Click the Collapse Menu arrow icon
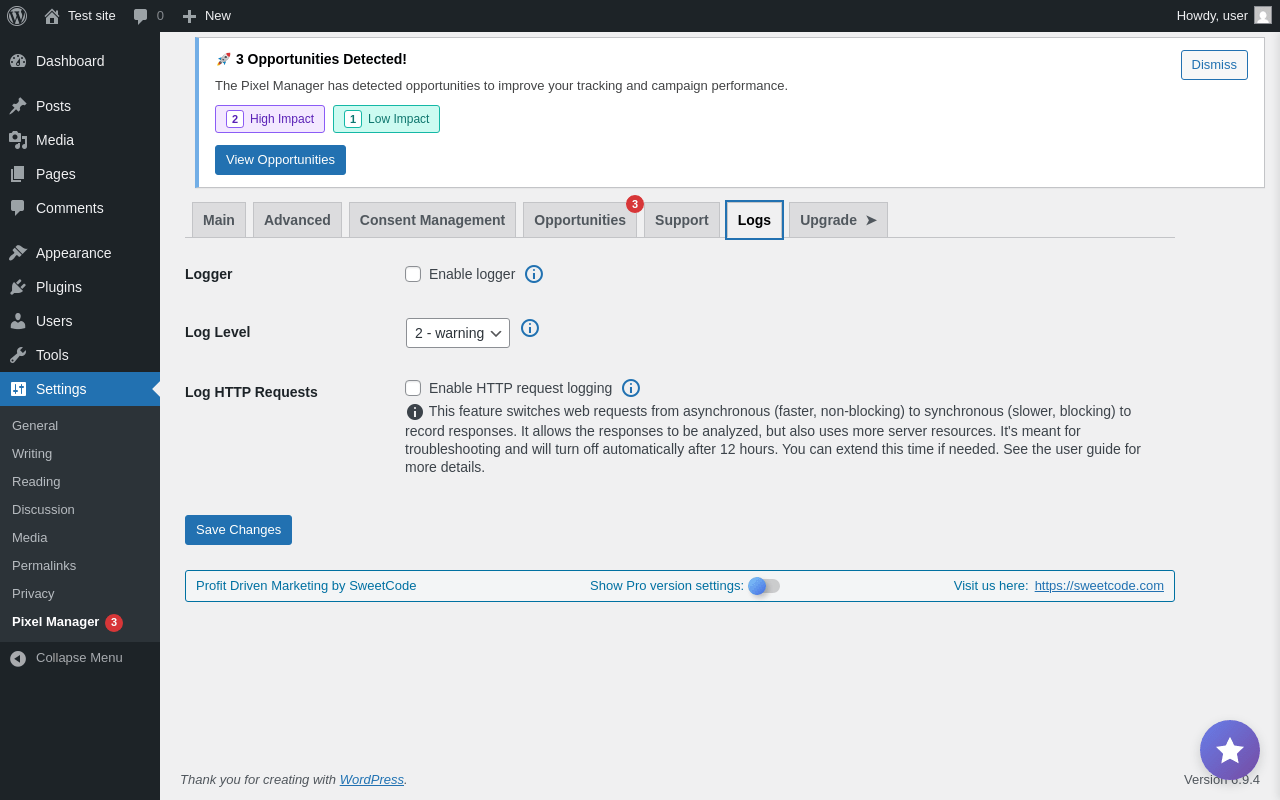Viewport: 1280px width, 800px height. (18, 658)
